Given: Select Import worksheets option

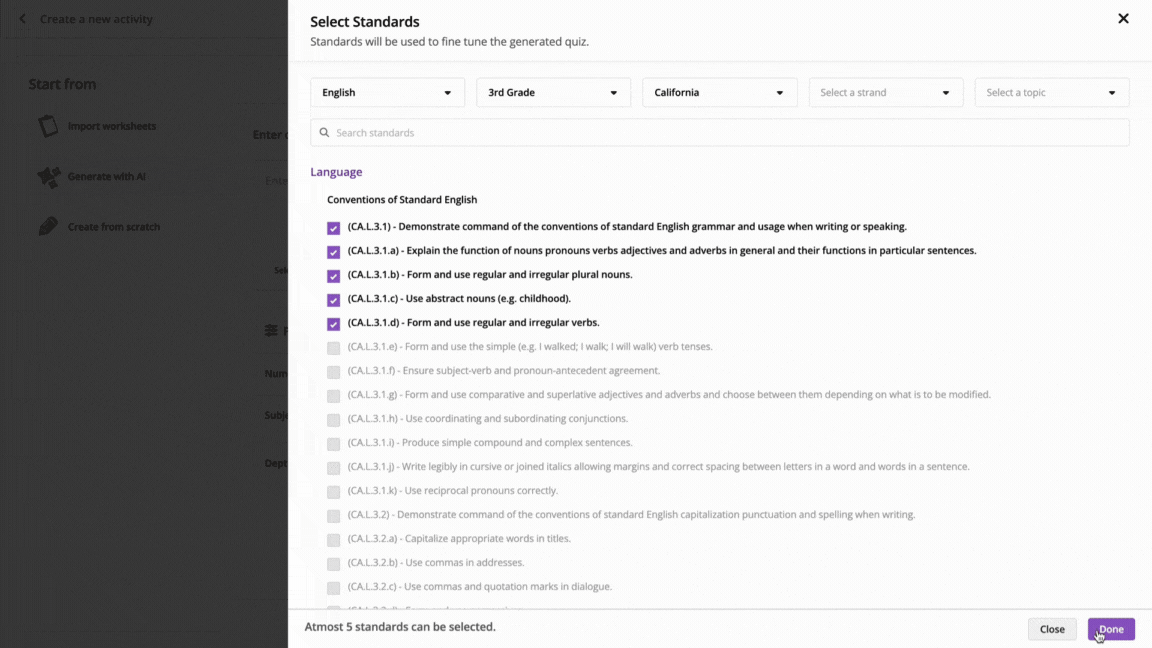Looking at the screenshot, I should (97, 126).
